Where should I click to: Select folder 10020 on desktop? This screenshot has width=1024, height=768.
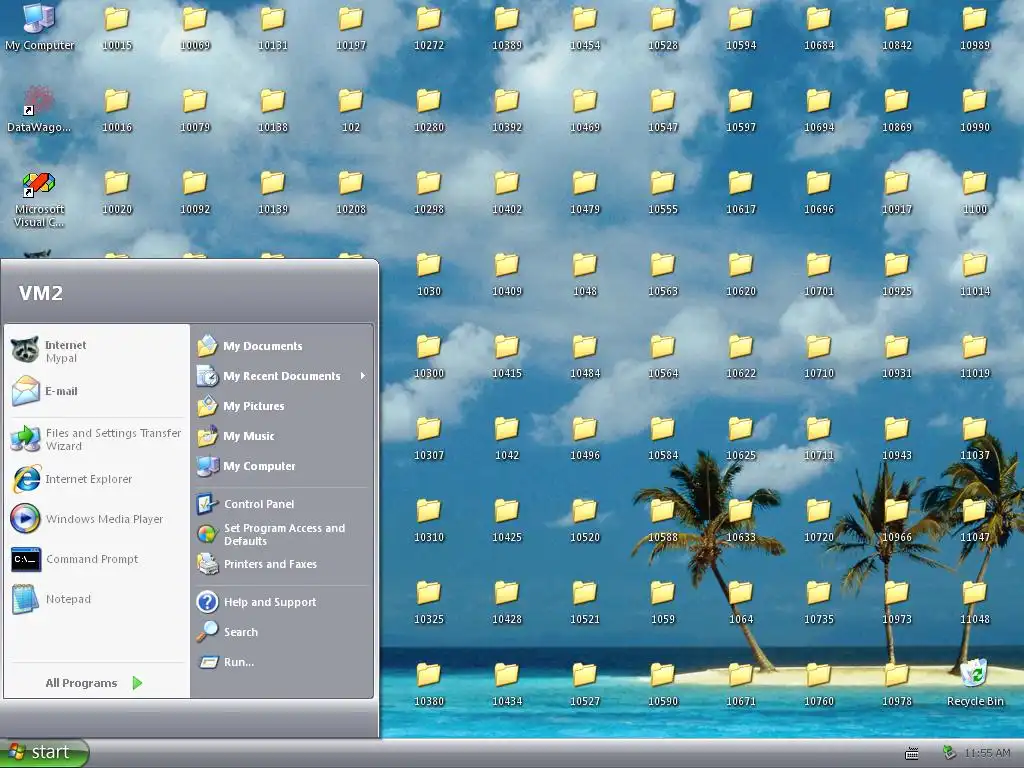(117, 192)
